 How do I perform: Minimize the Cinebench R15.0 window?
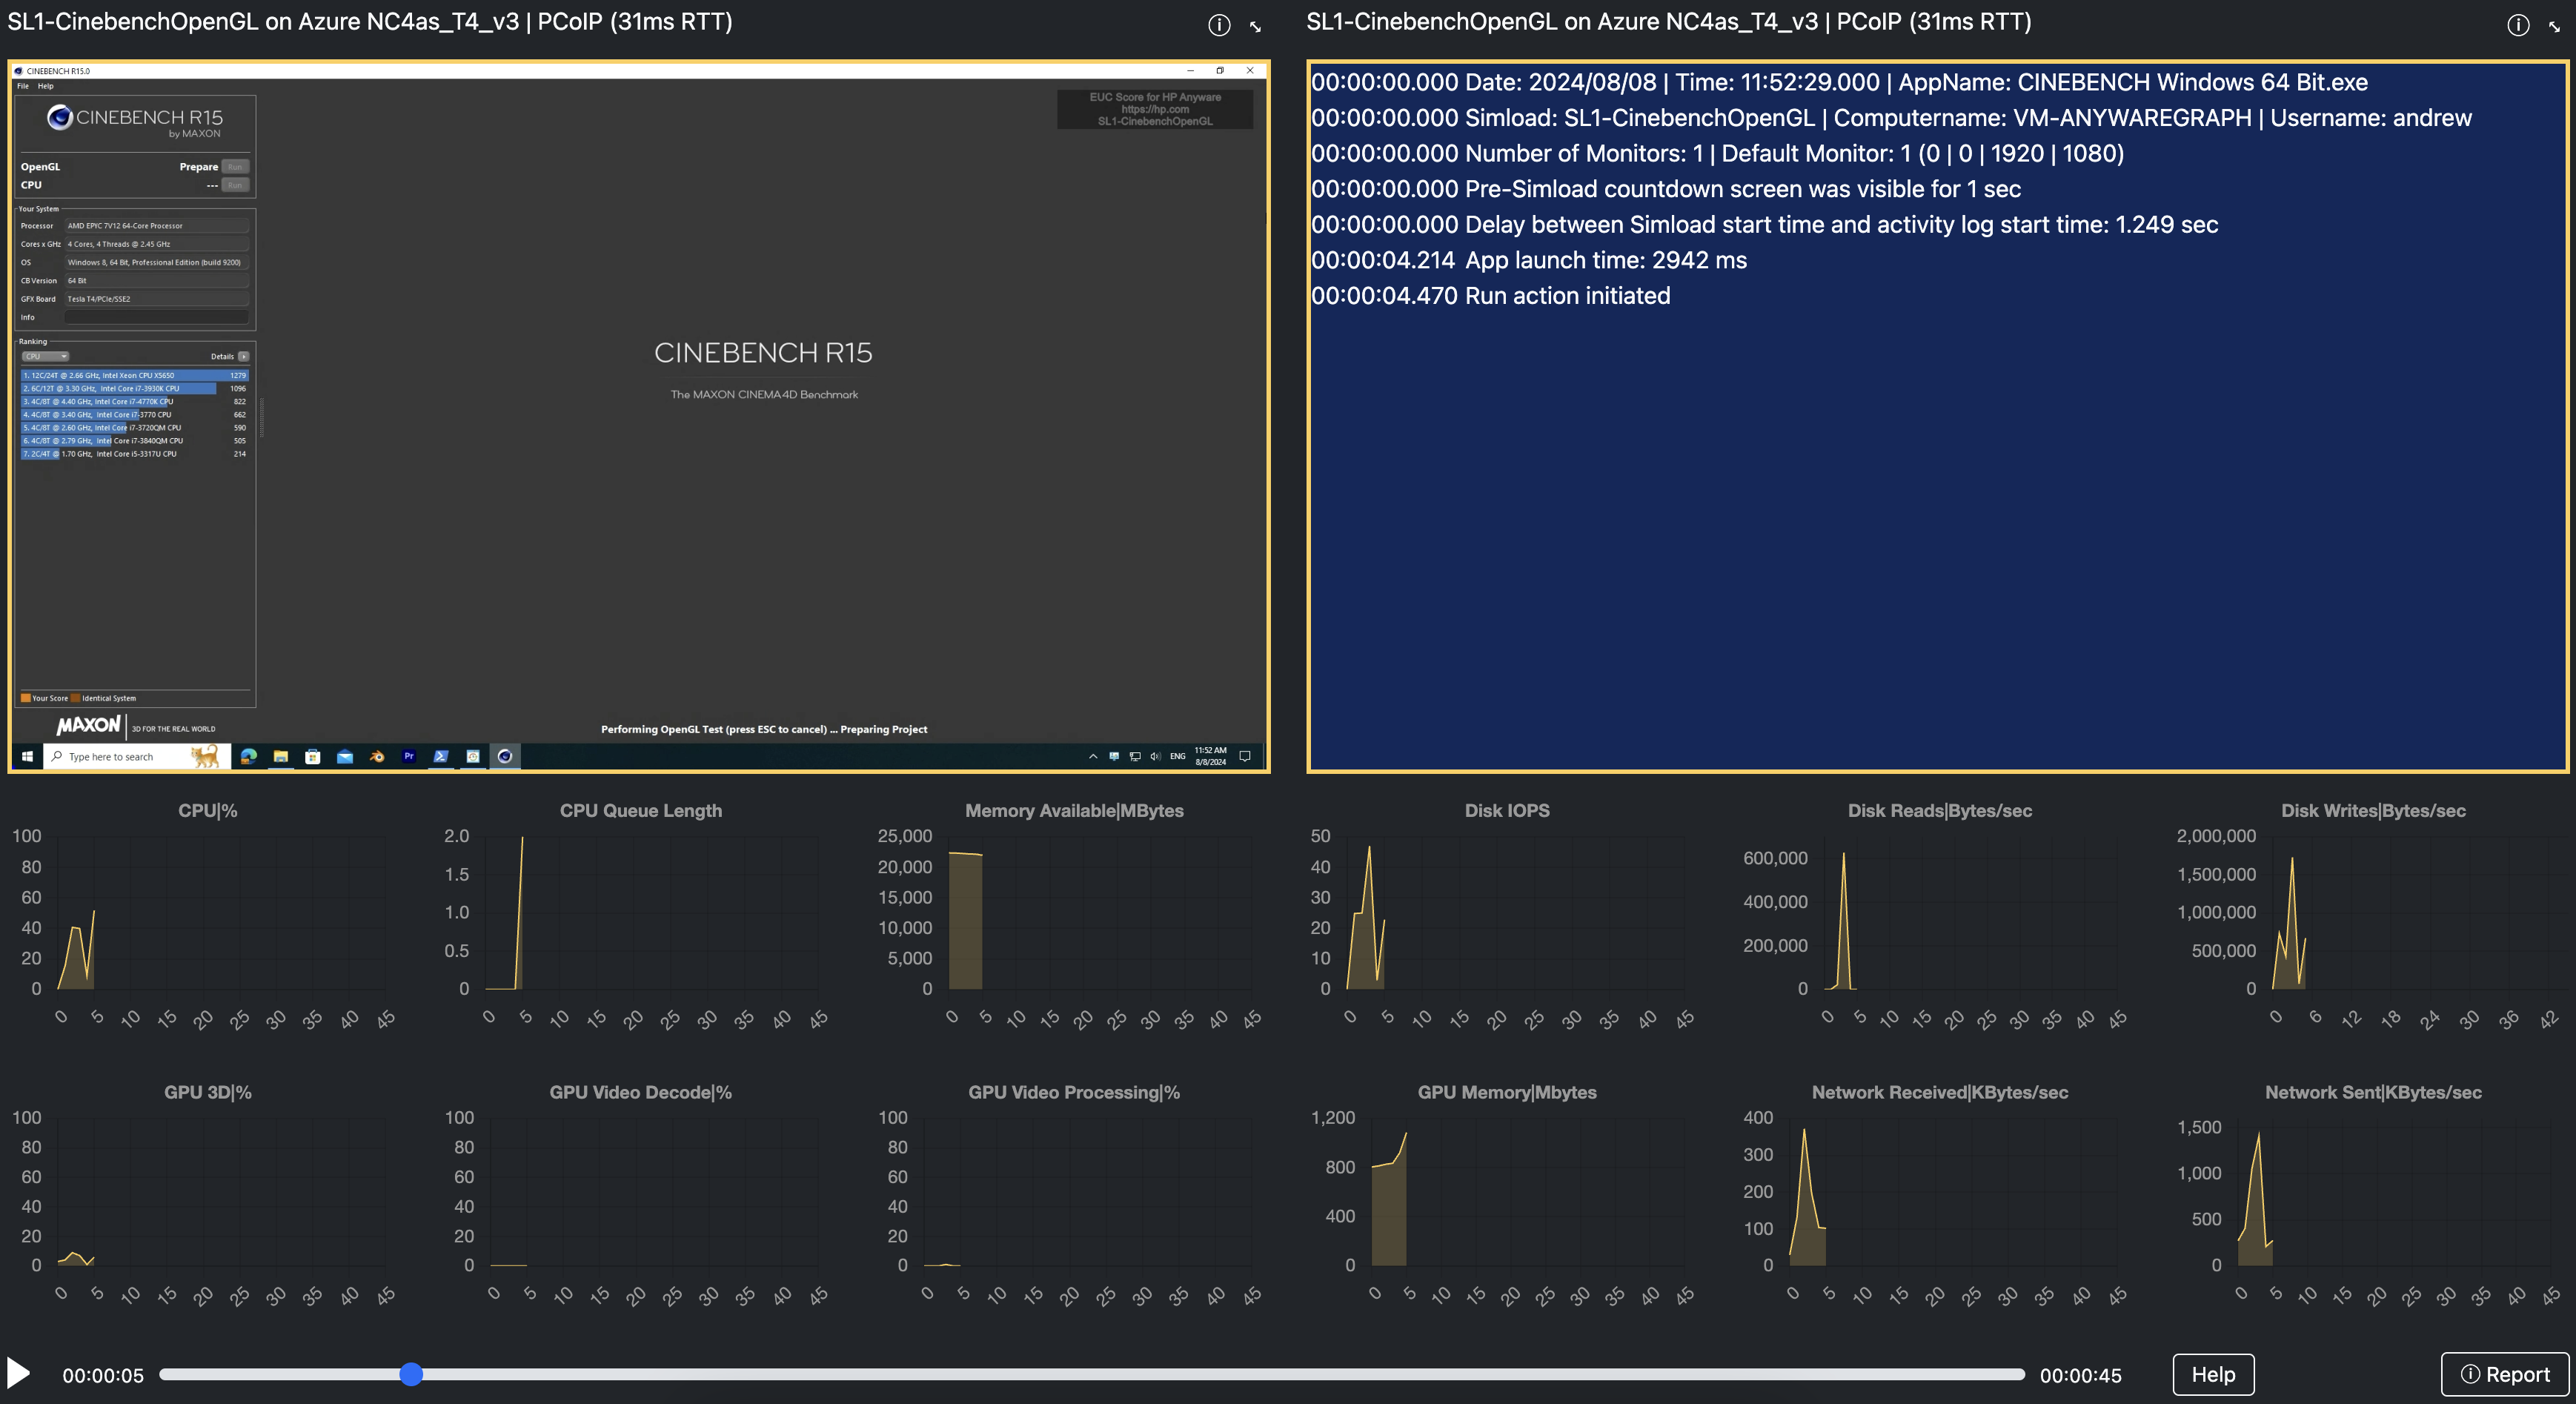1191,71
